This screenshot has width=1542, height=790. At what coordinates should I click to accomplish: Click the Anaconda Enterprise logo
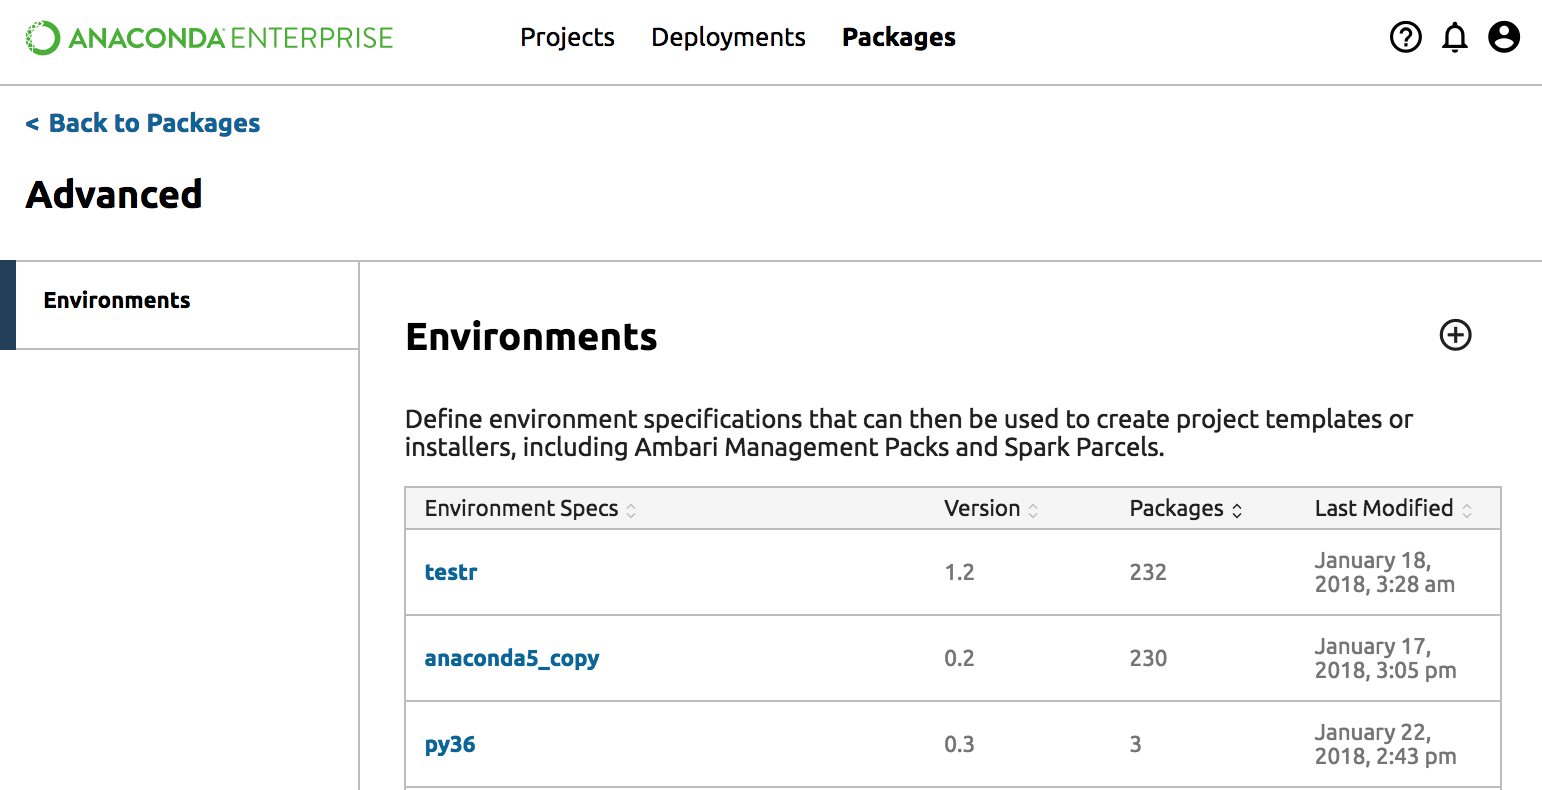tap(209, 38)
